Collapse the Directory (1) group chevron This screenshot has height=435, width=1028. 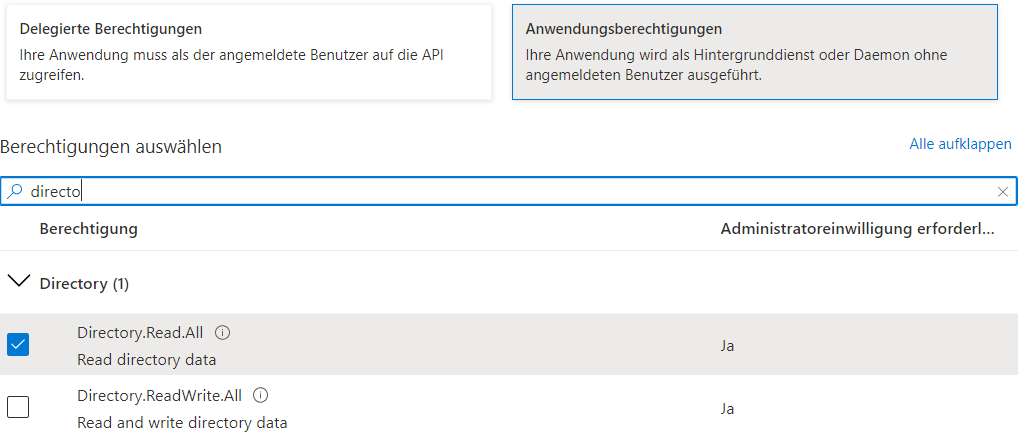[x=19, y=282]
